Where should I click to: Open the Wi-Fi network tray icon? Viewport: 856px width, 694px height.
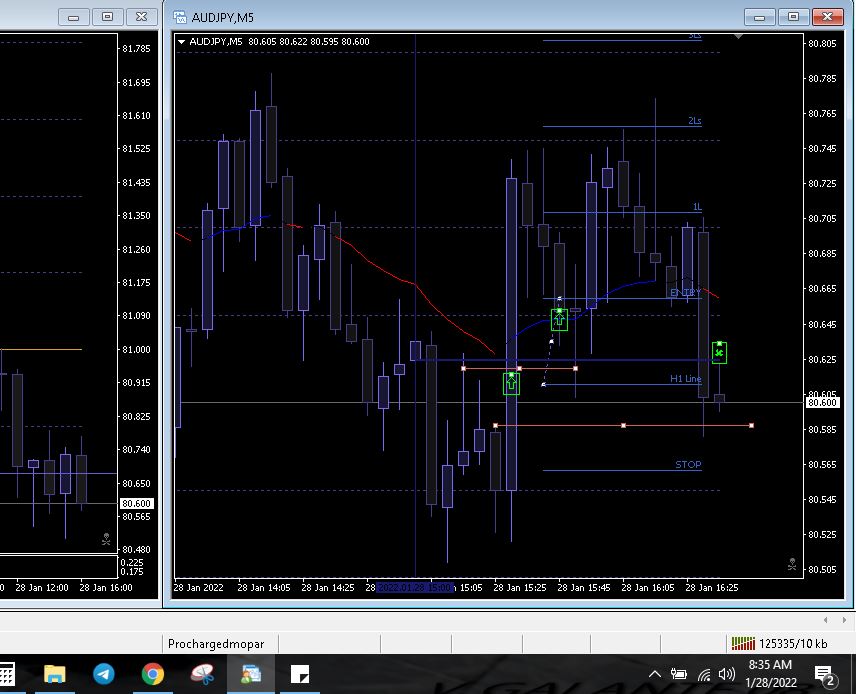click(704, 674)
